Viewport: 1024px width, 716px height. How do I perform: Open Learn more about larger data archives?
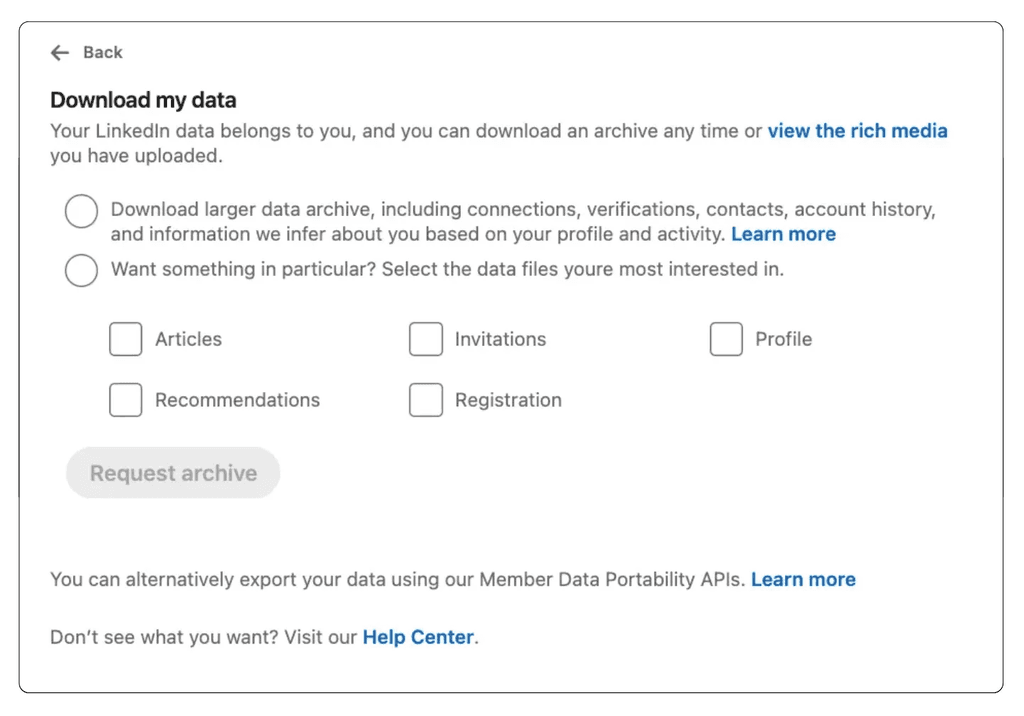(x=783, y=233)
